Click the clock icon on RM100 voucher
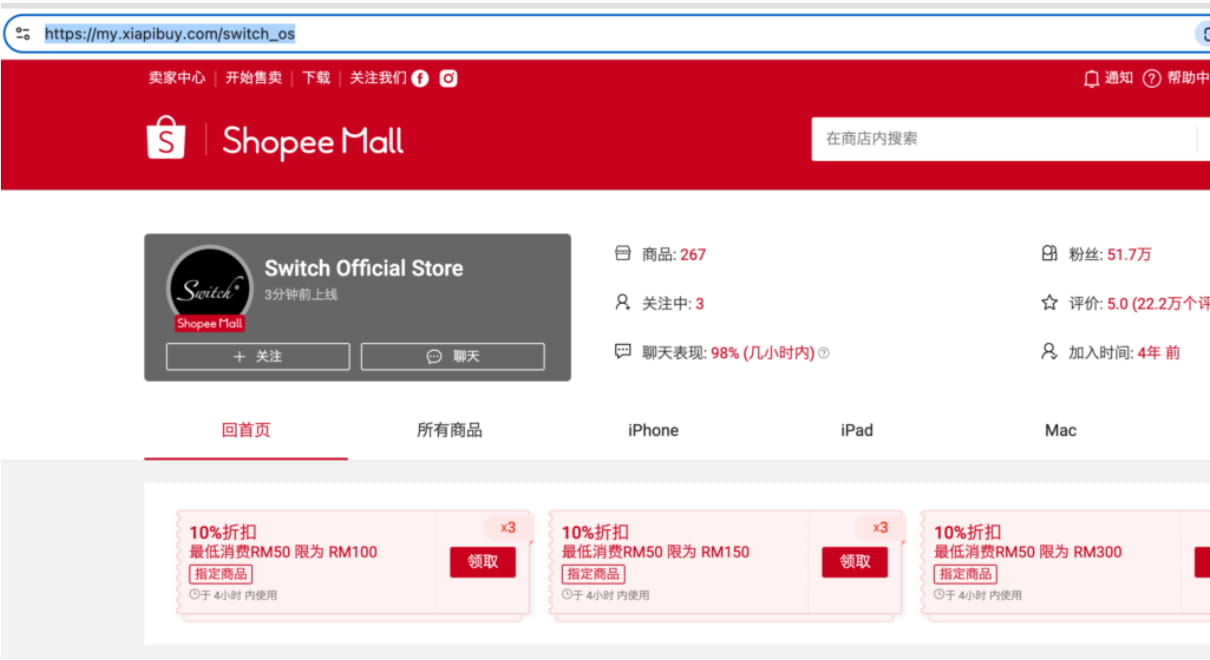Viewport: 1210px width, 660px height. coord(194,594)
